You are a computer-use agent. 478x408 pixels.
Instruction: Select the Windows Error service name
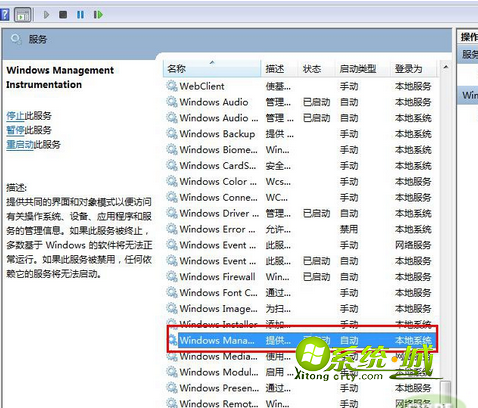point(218,229)
